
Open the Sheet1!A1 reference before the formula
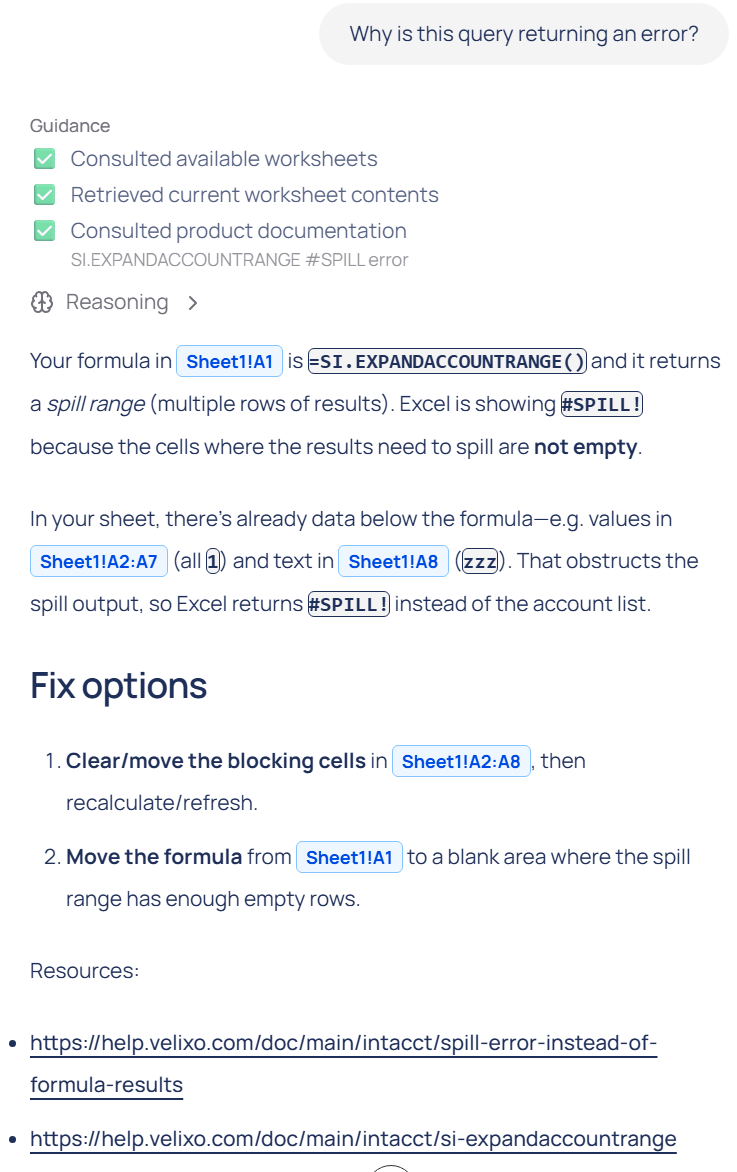(x=229, y=361)
